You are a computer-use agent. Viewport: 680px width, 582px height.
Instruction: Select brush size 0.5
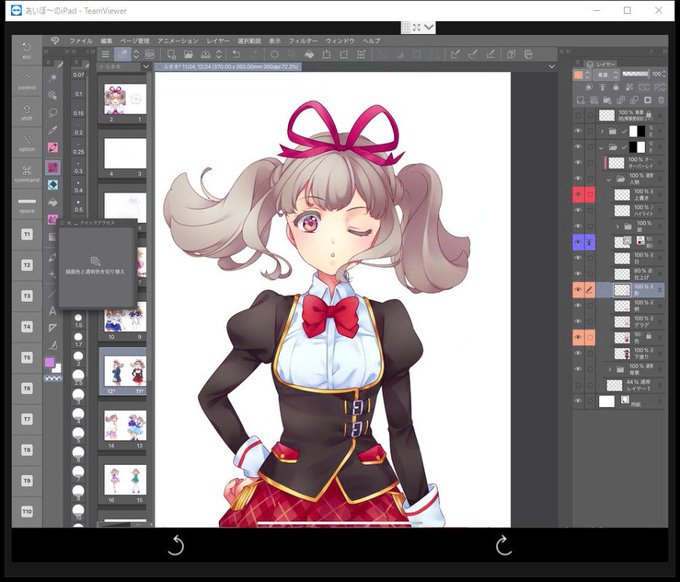coord(78,206)
